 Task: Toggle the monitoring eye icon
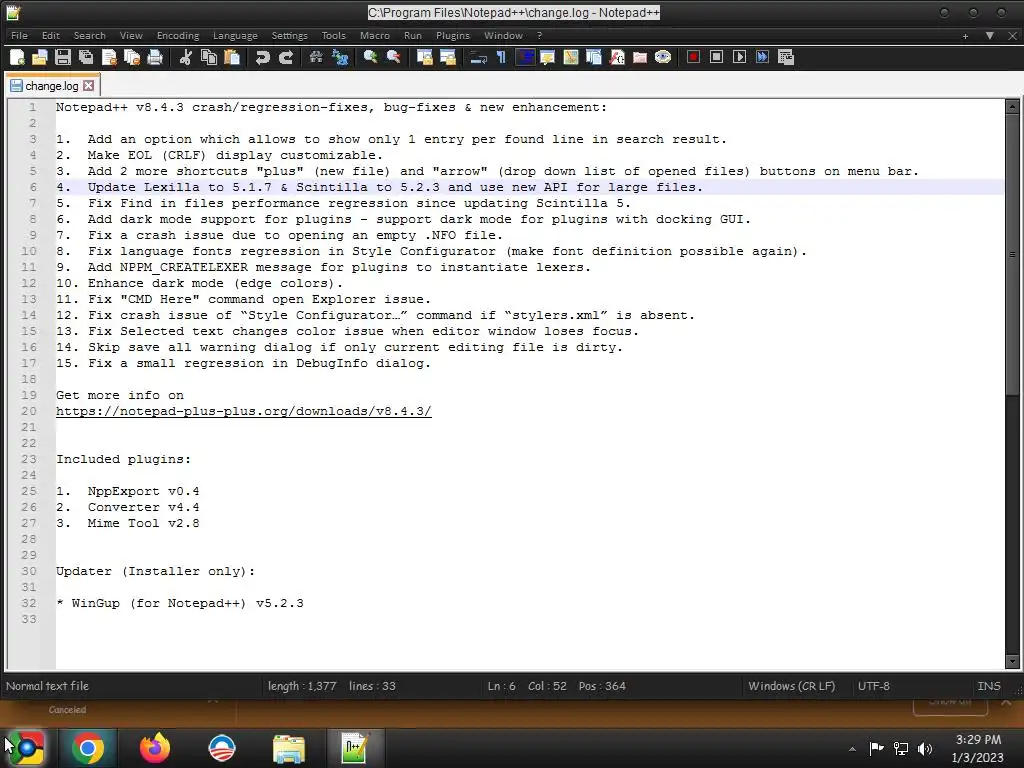tap(663, 57)
